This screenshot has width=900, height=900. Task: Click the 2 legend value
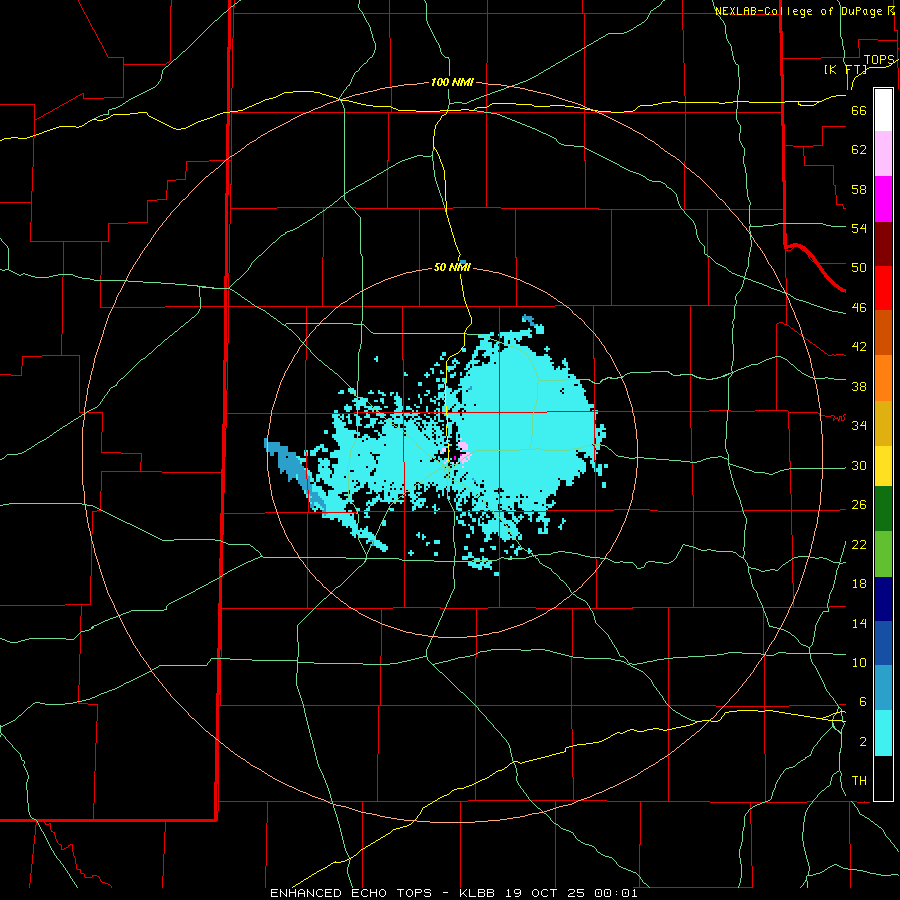862,741
